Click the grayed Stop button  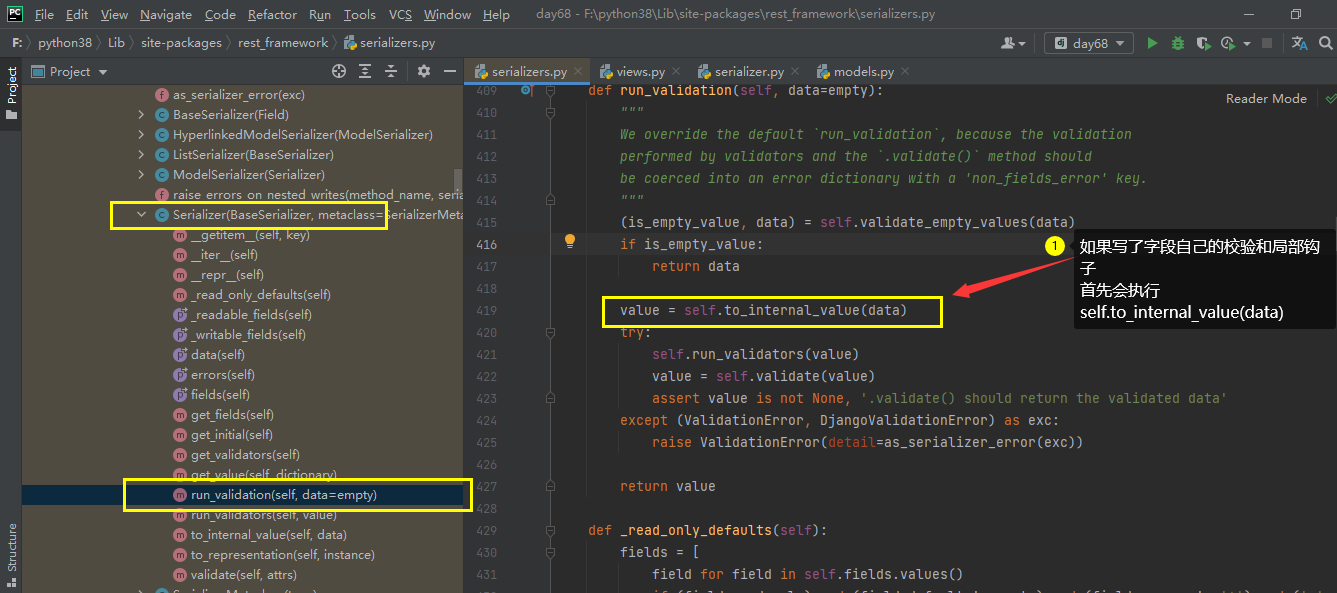[x=1267, y=43]
